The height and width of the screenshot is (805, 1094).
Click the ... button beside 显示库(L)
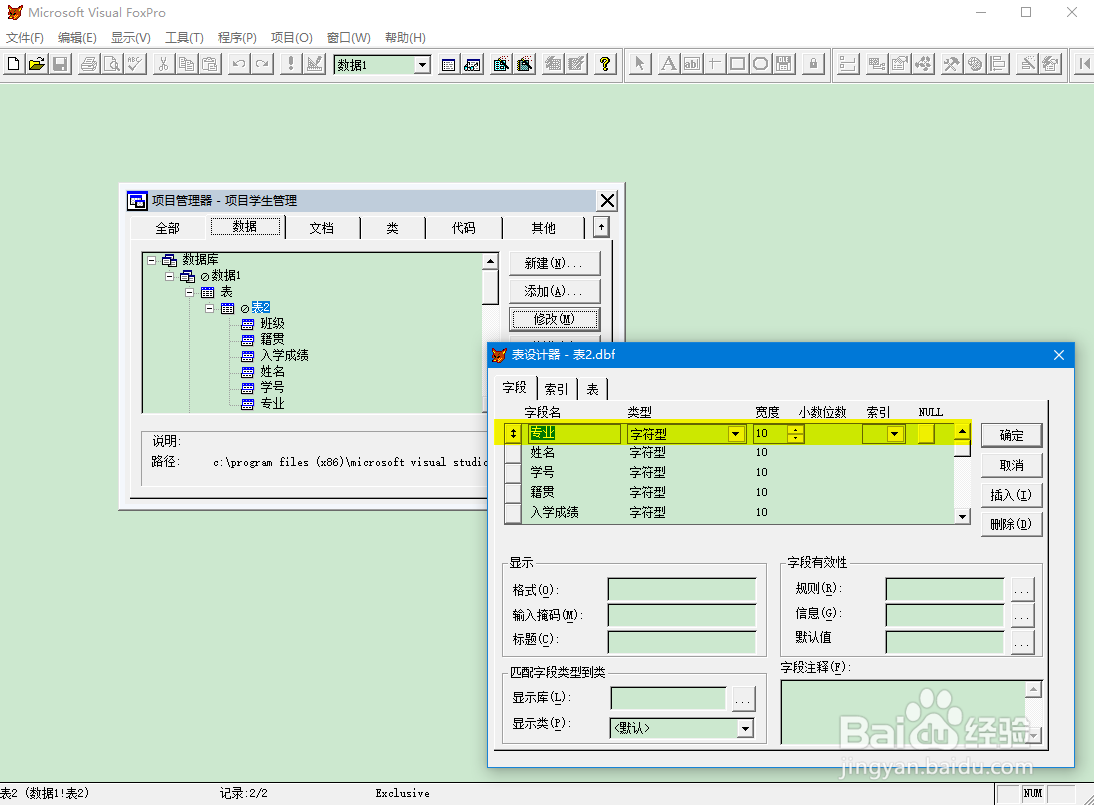click(x=743, y=698)
